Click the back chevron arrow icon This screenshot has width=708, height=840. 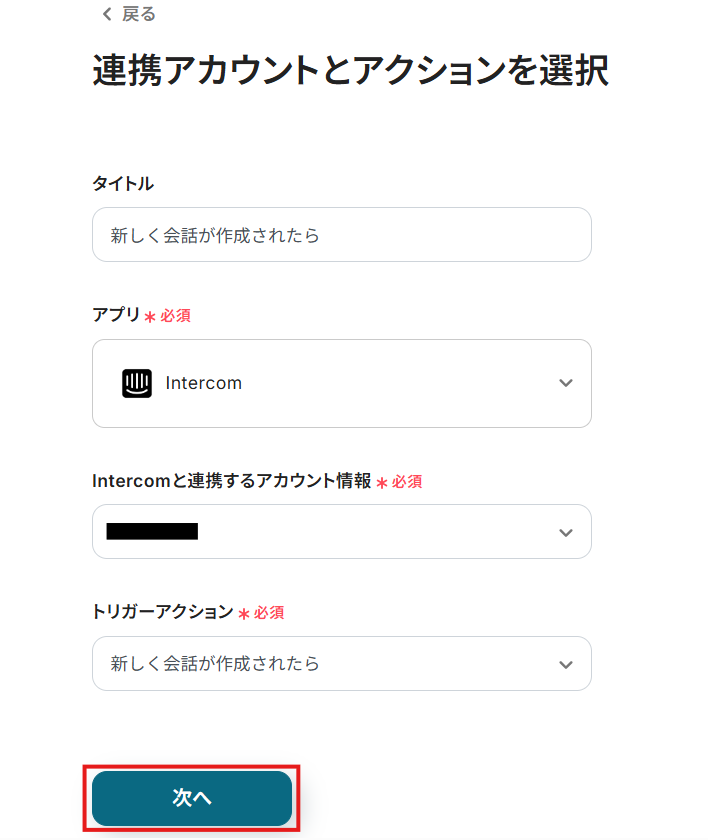(x=107, y=14)
